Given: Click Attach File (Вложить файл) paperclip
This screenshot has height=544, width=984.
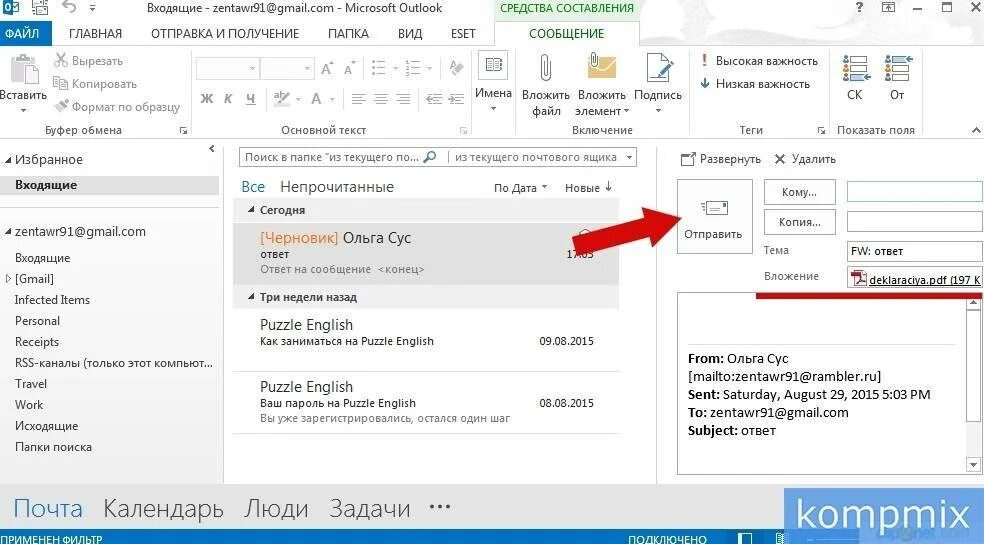Looking at the screenshot, I should pos(545,85).
